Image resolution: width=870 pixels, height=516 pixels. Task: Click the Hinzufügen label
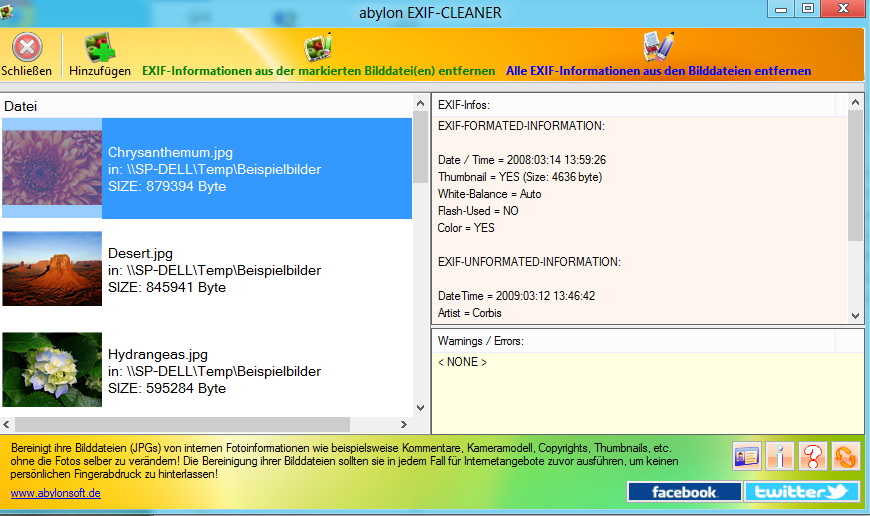tap(100, 71)
